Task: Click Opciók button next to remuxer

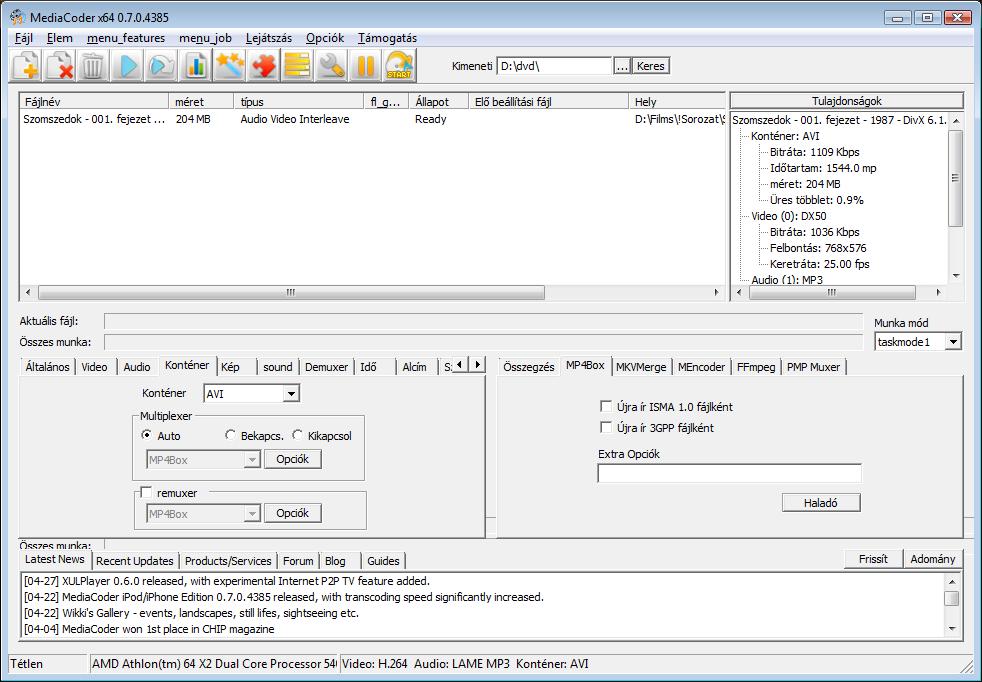Action: coord(292,513)
